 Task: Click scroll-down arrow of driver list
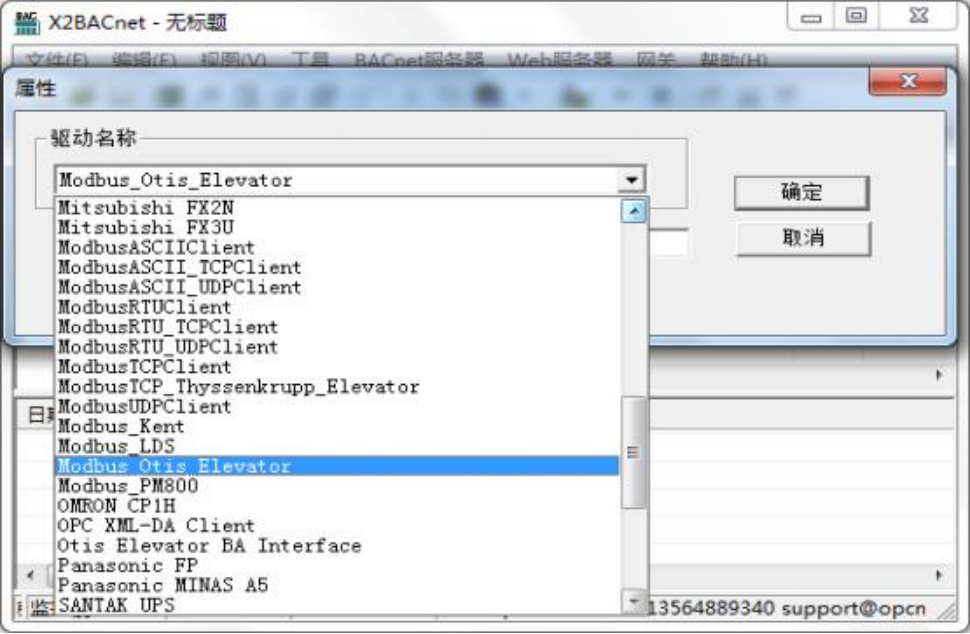[633, 601]
